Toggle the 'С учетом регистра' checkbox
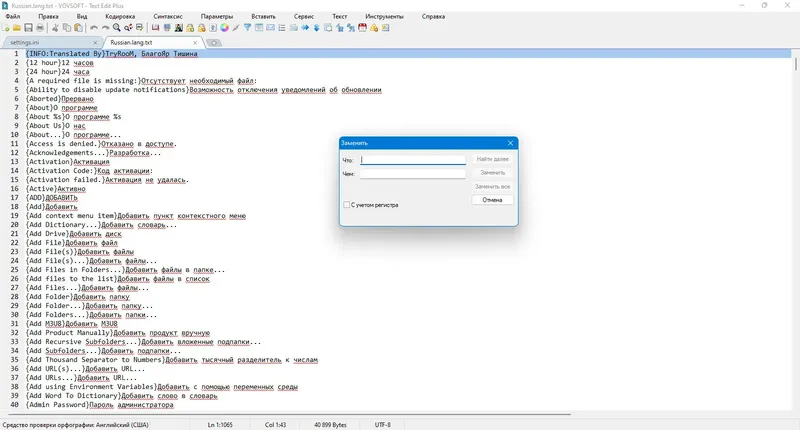This screenshot has height=430, width=800. (346, 205)
